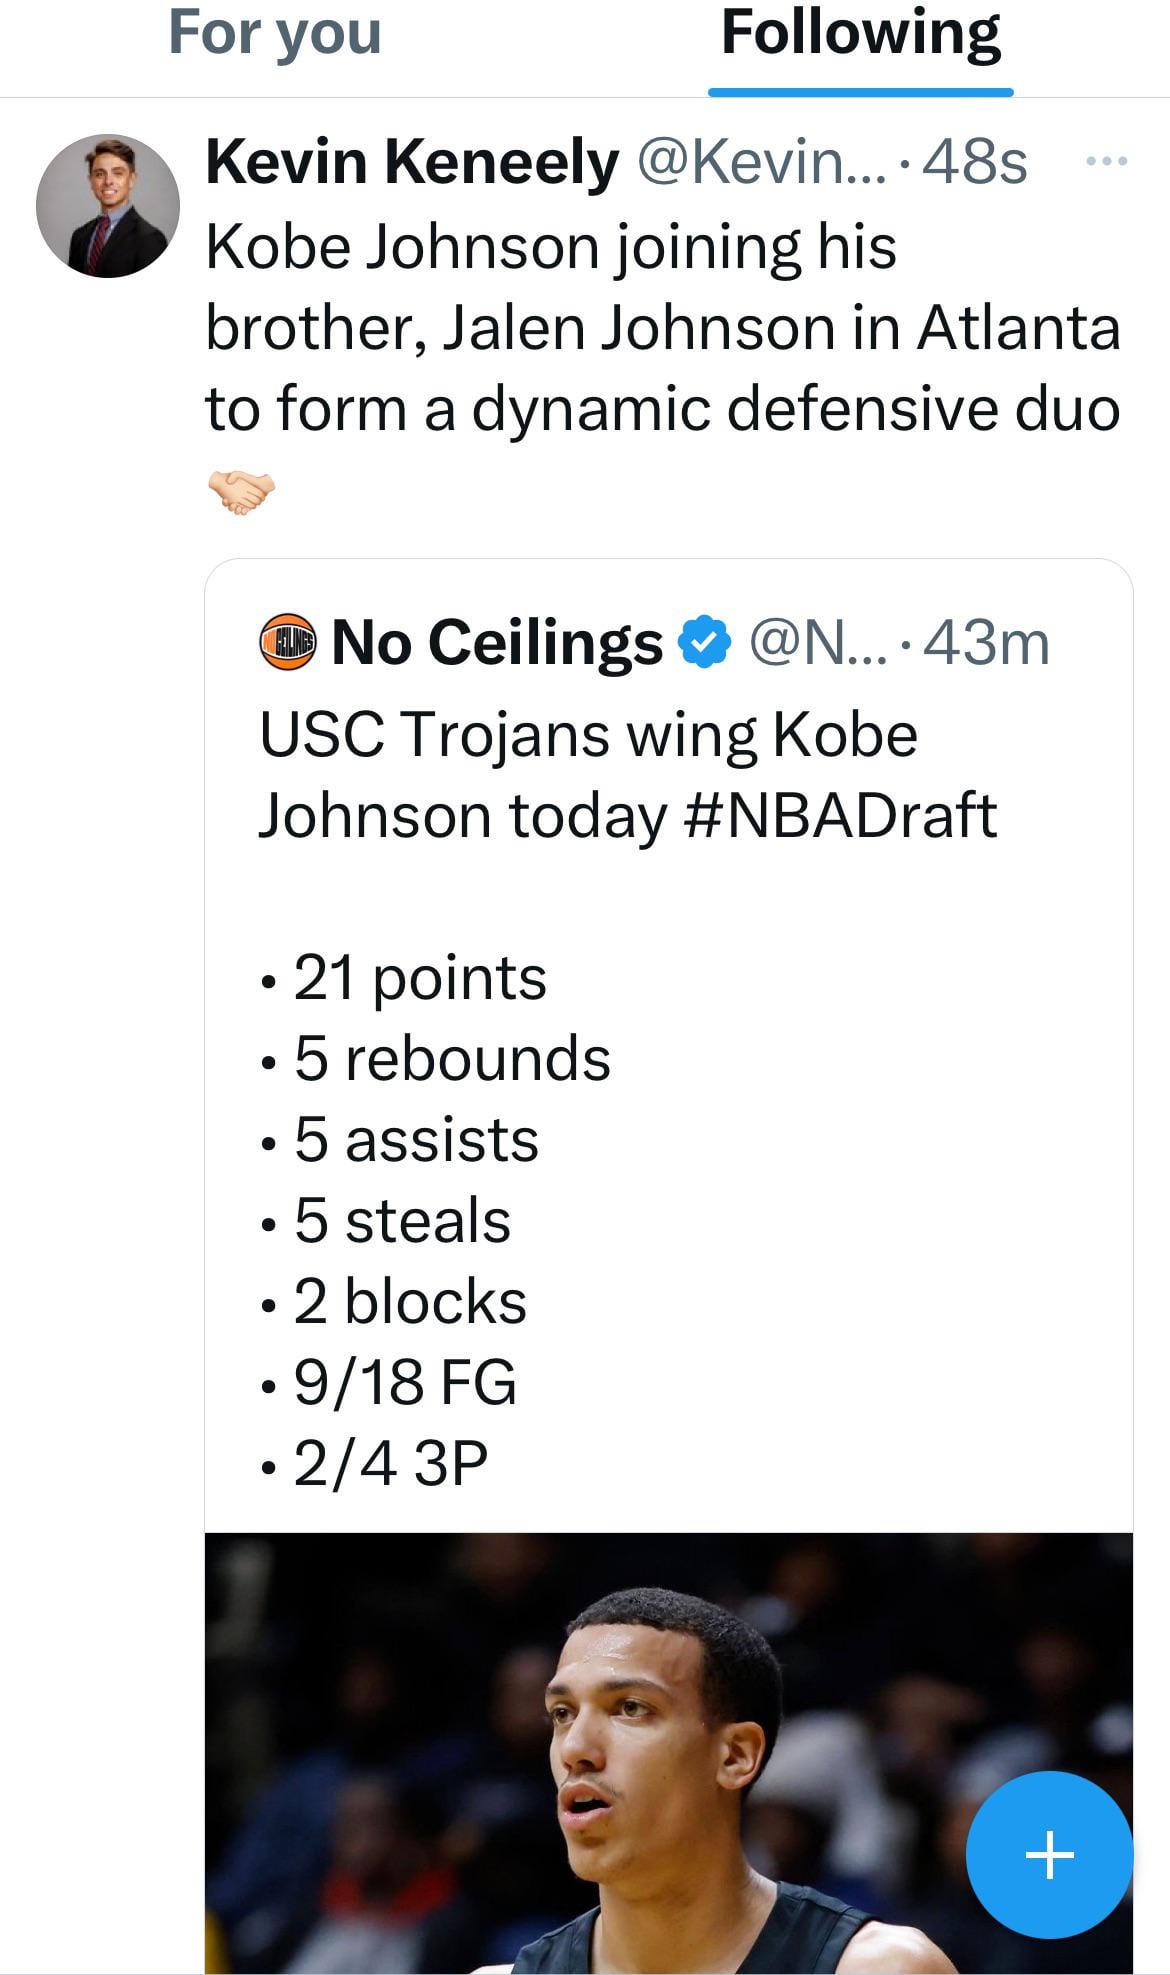
Task: Switch to the For you tab
Action: (275, 34)
